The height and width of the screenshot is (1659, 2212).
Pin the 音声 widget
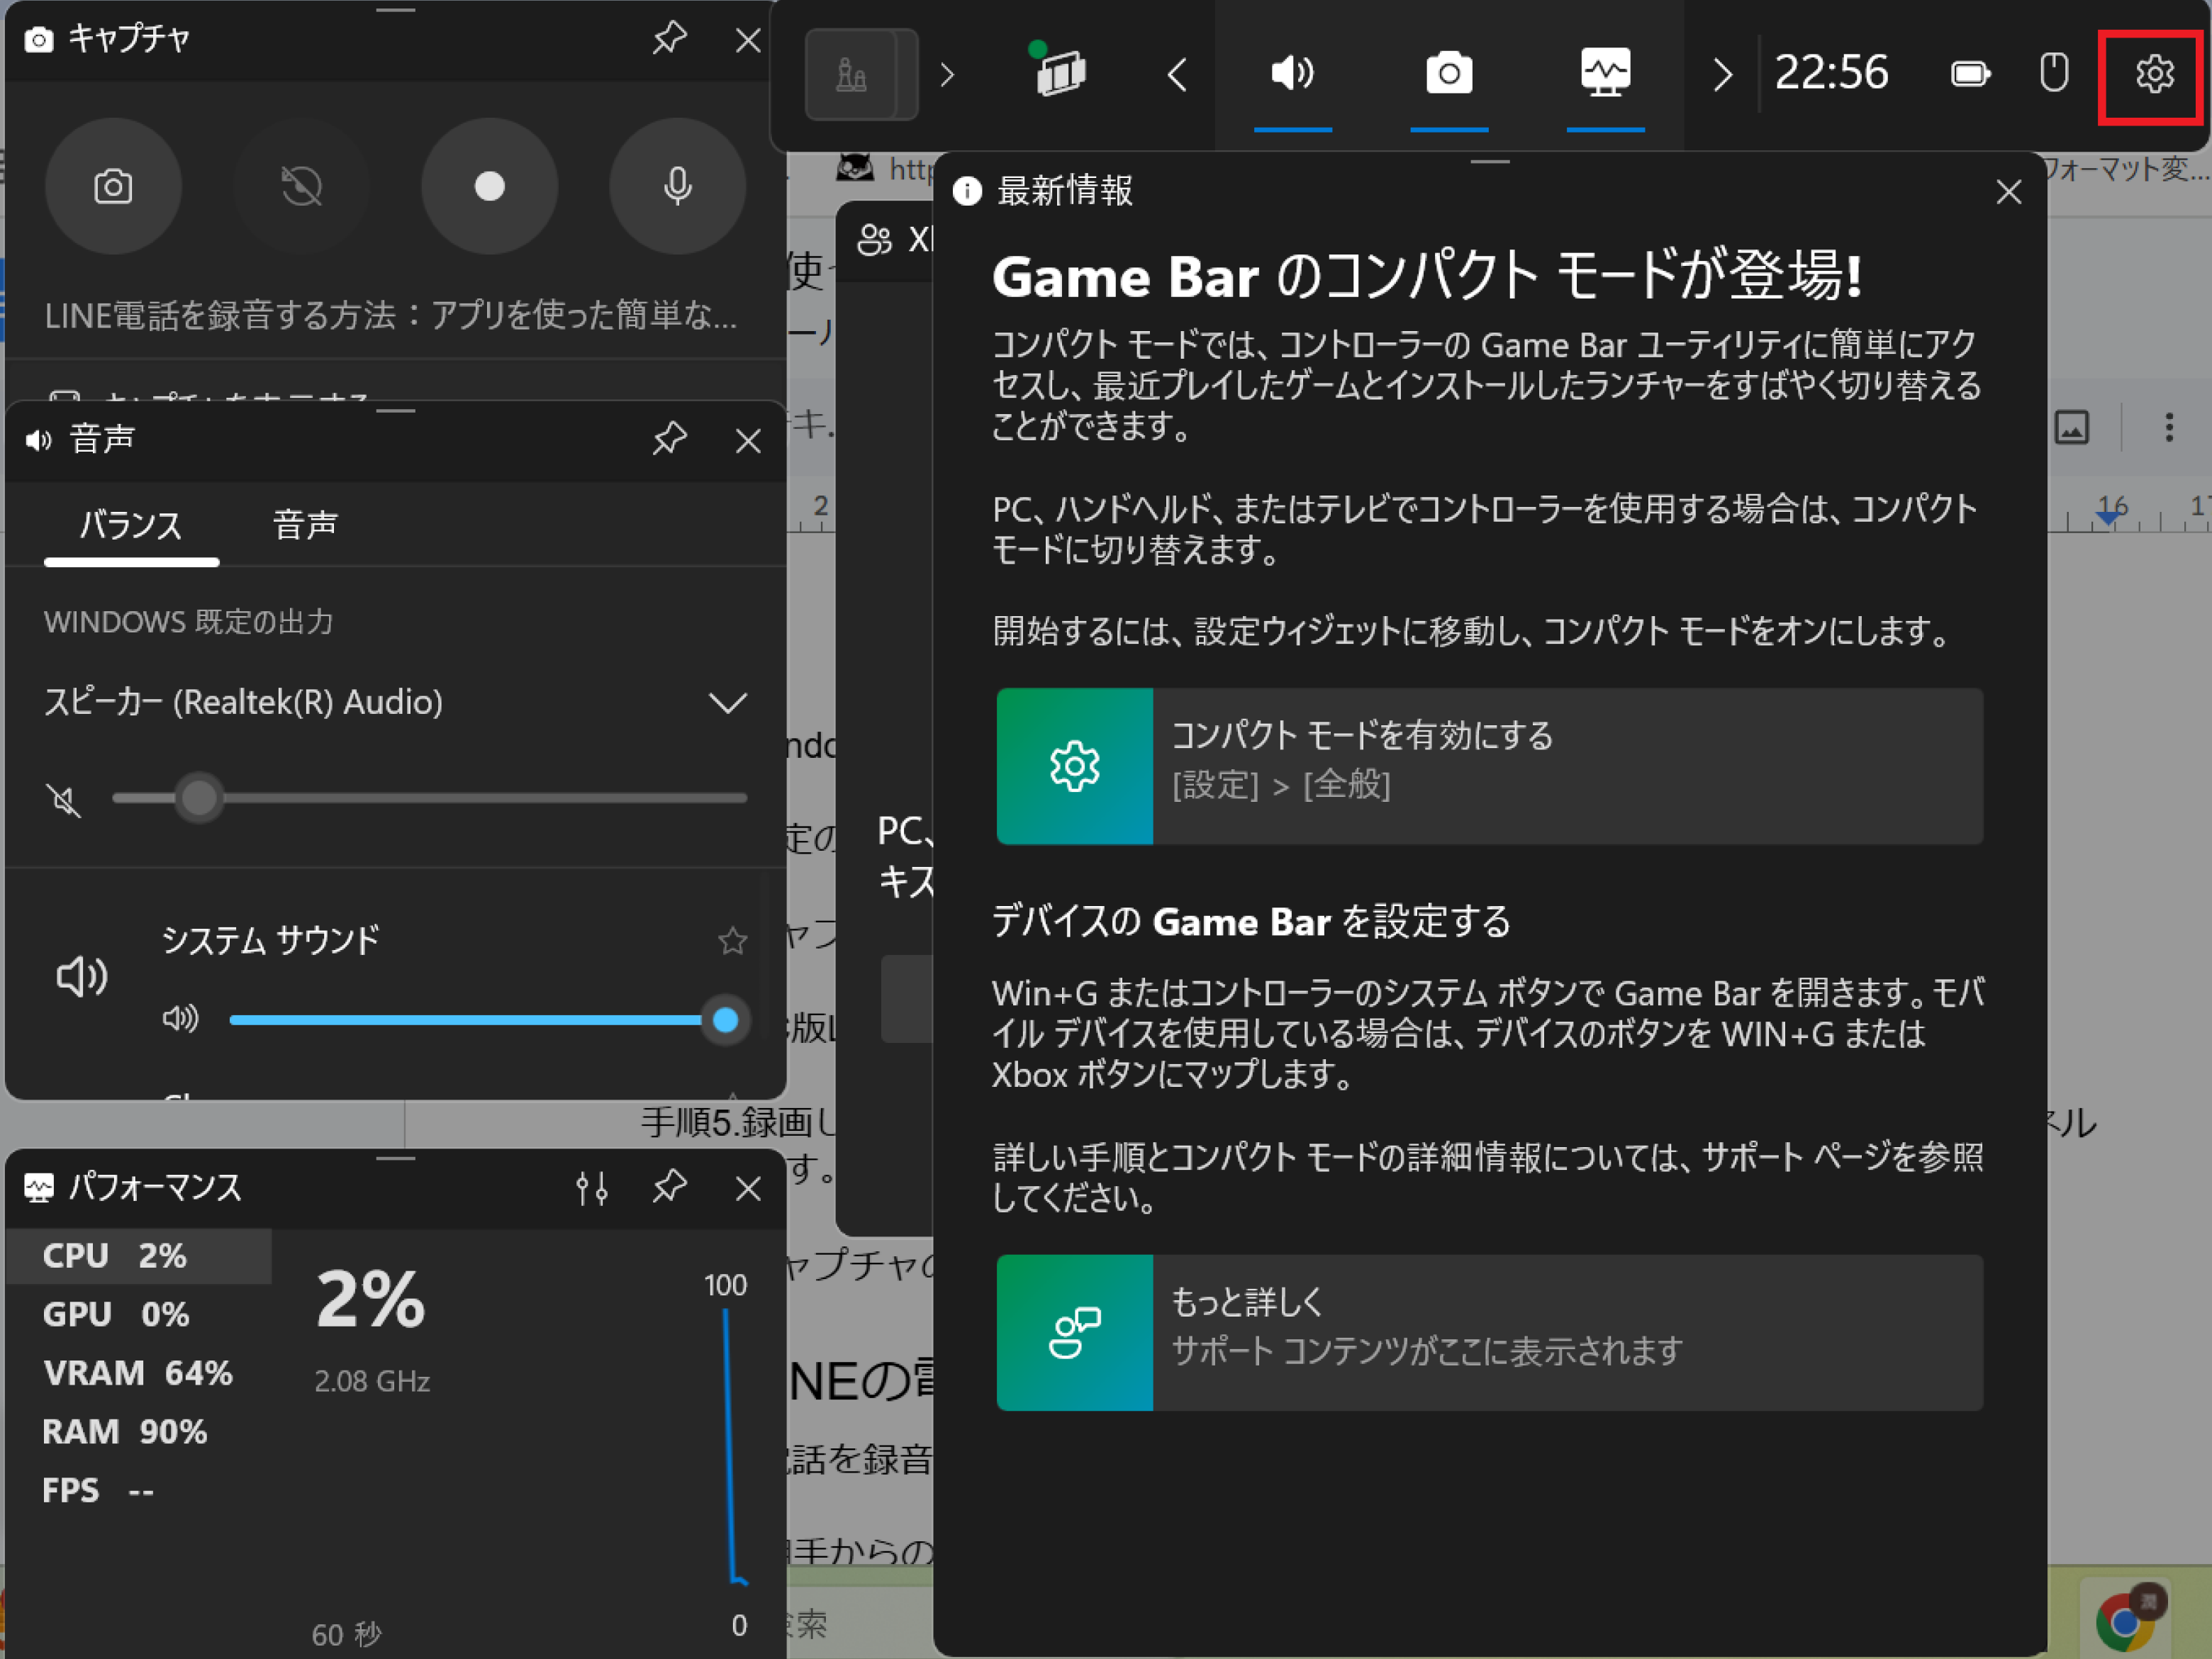tap(669, 440)
